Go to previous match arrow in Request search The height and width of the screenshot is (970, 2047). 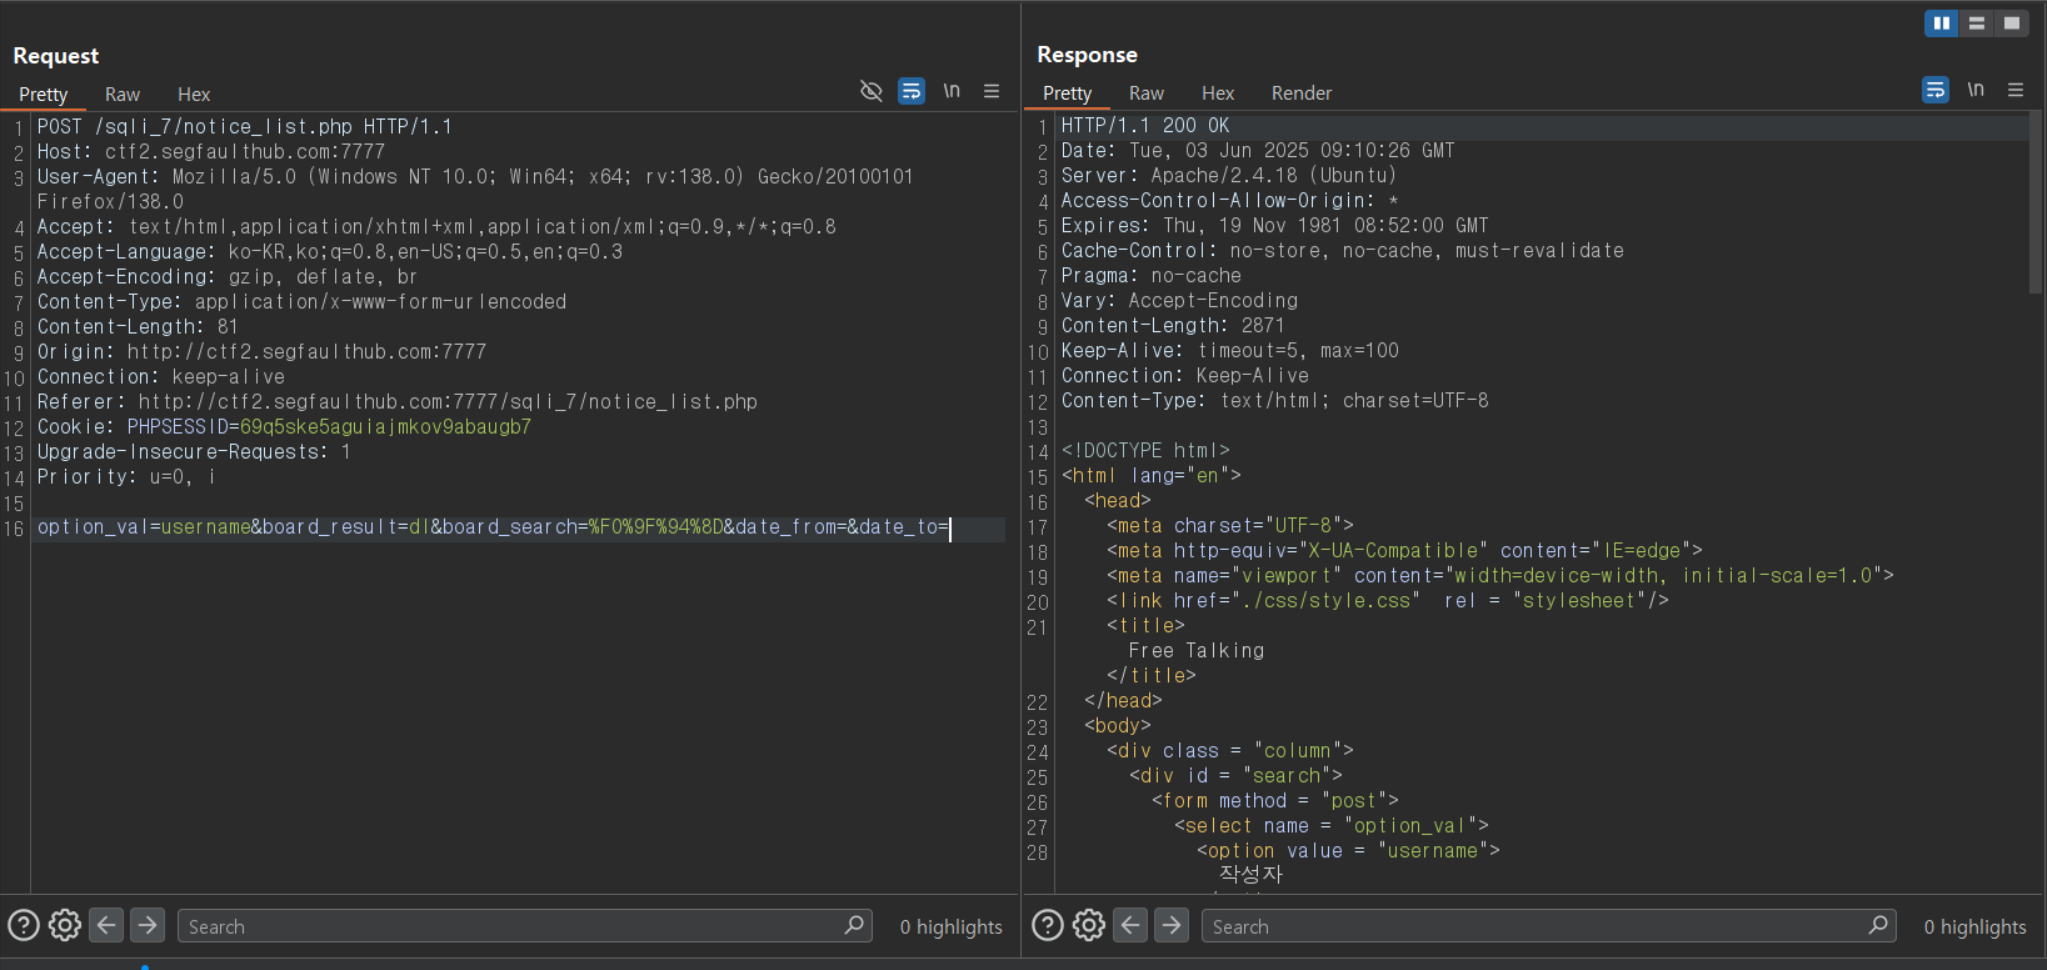click(x=106, y=925)
